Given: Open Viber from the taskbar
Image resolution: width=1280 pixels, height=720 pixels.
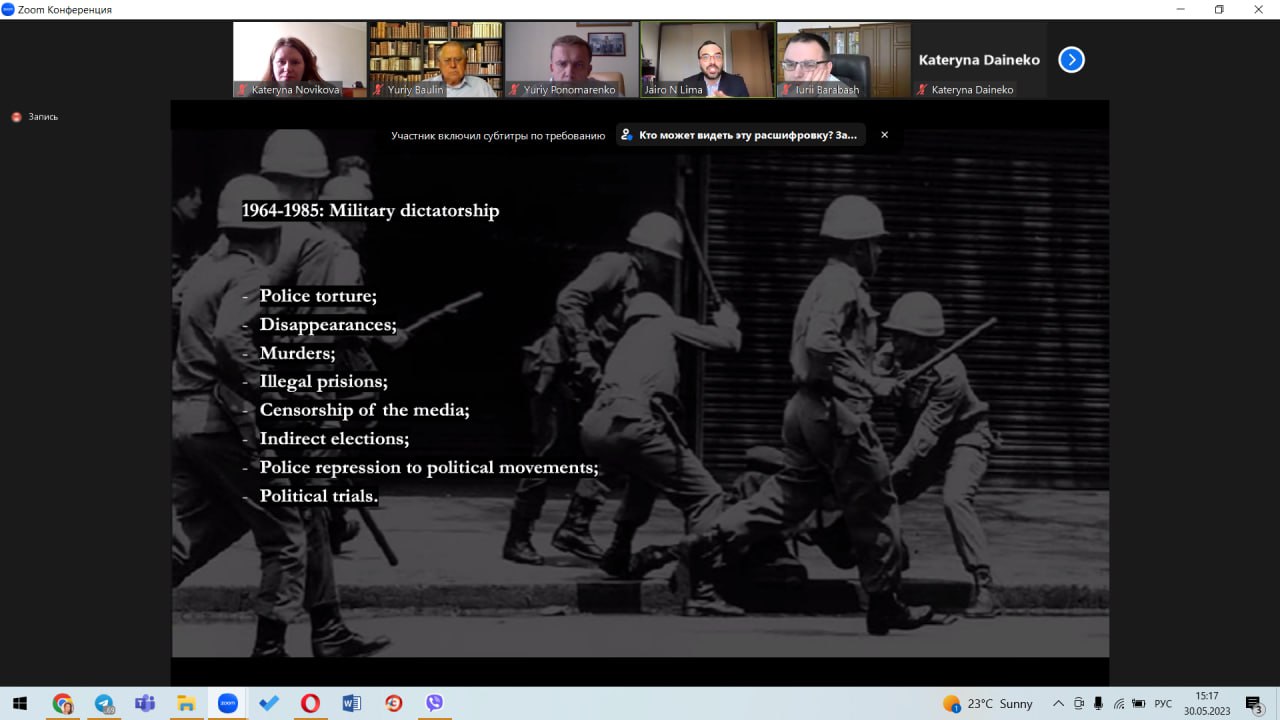Looking at the screenshot, I should click(434, 703).
